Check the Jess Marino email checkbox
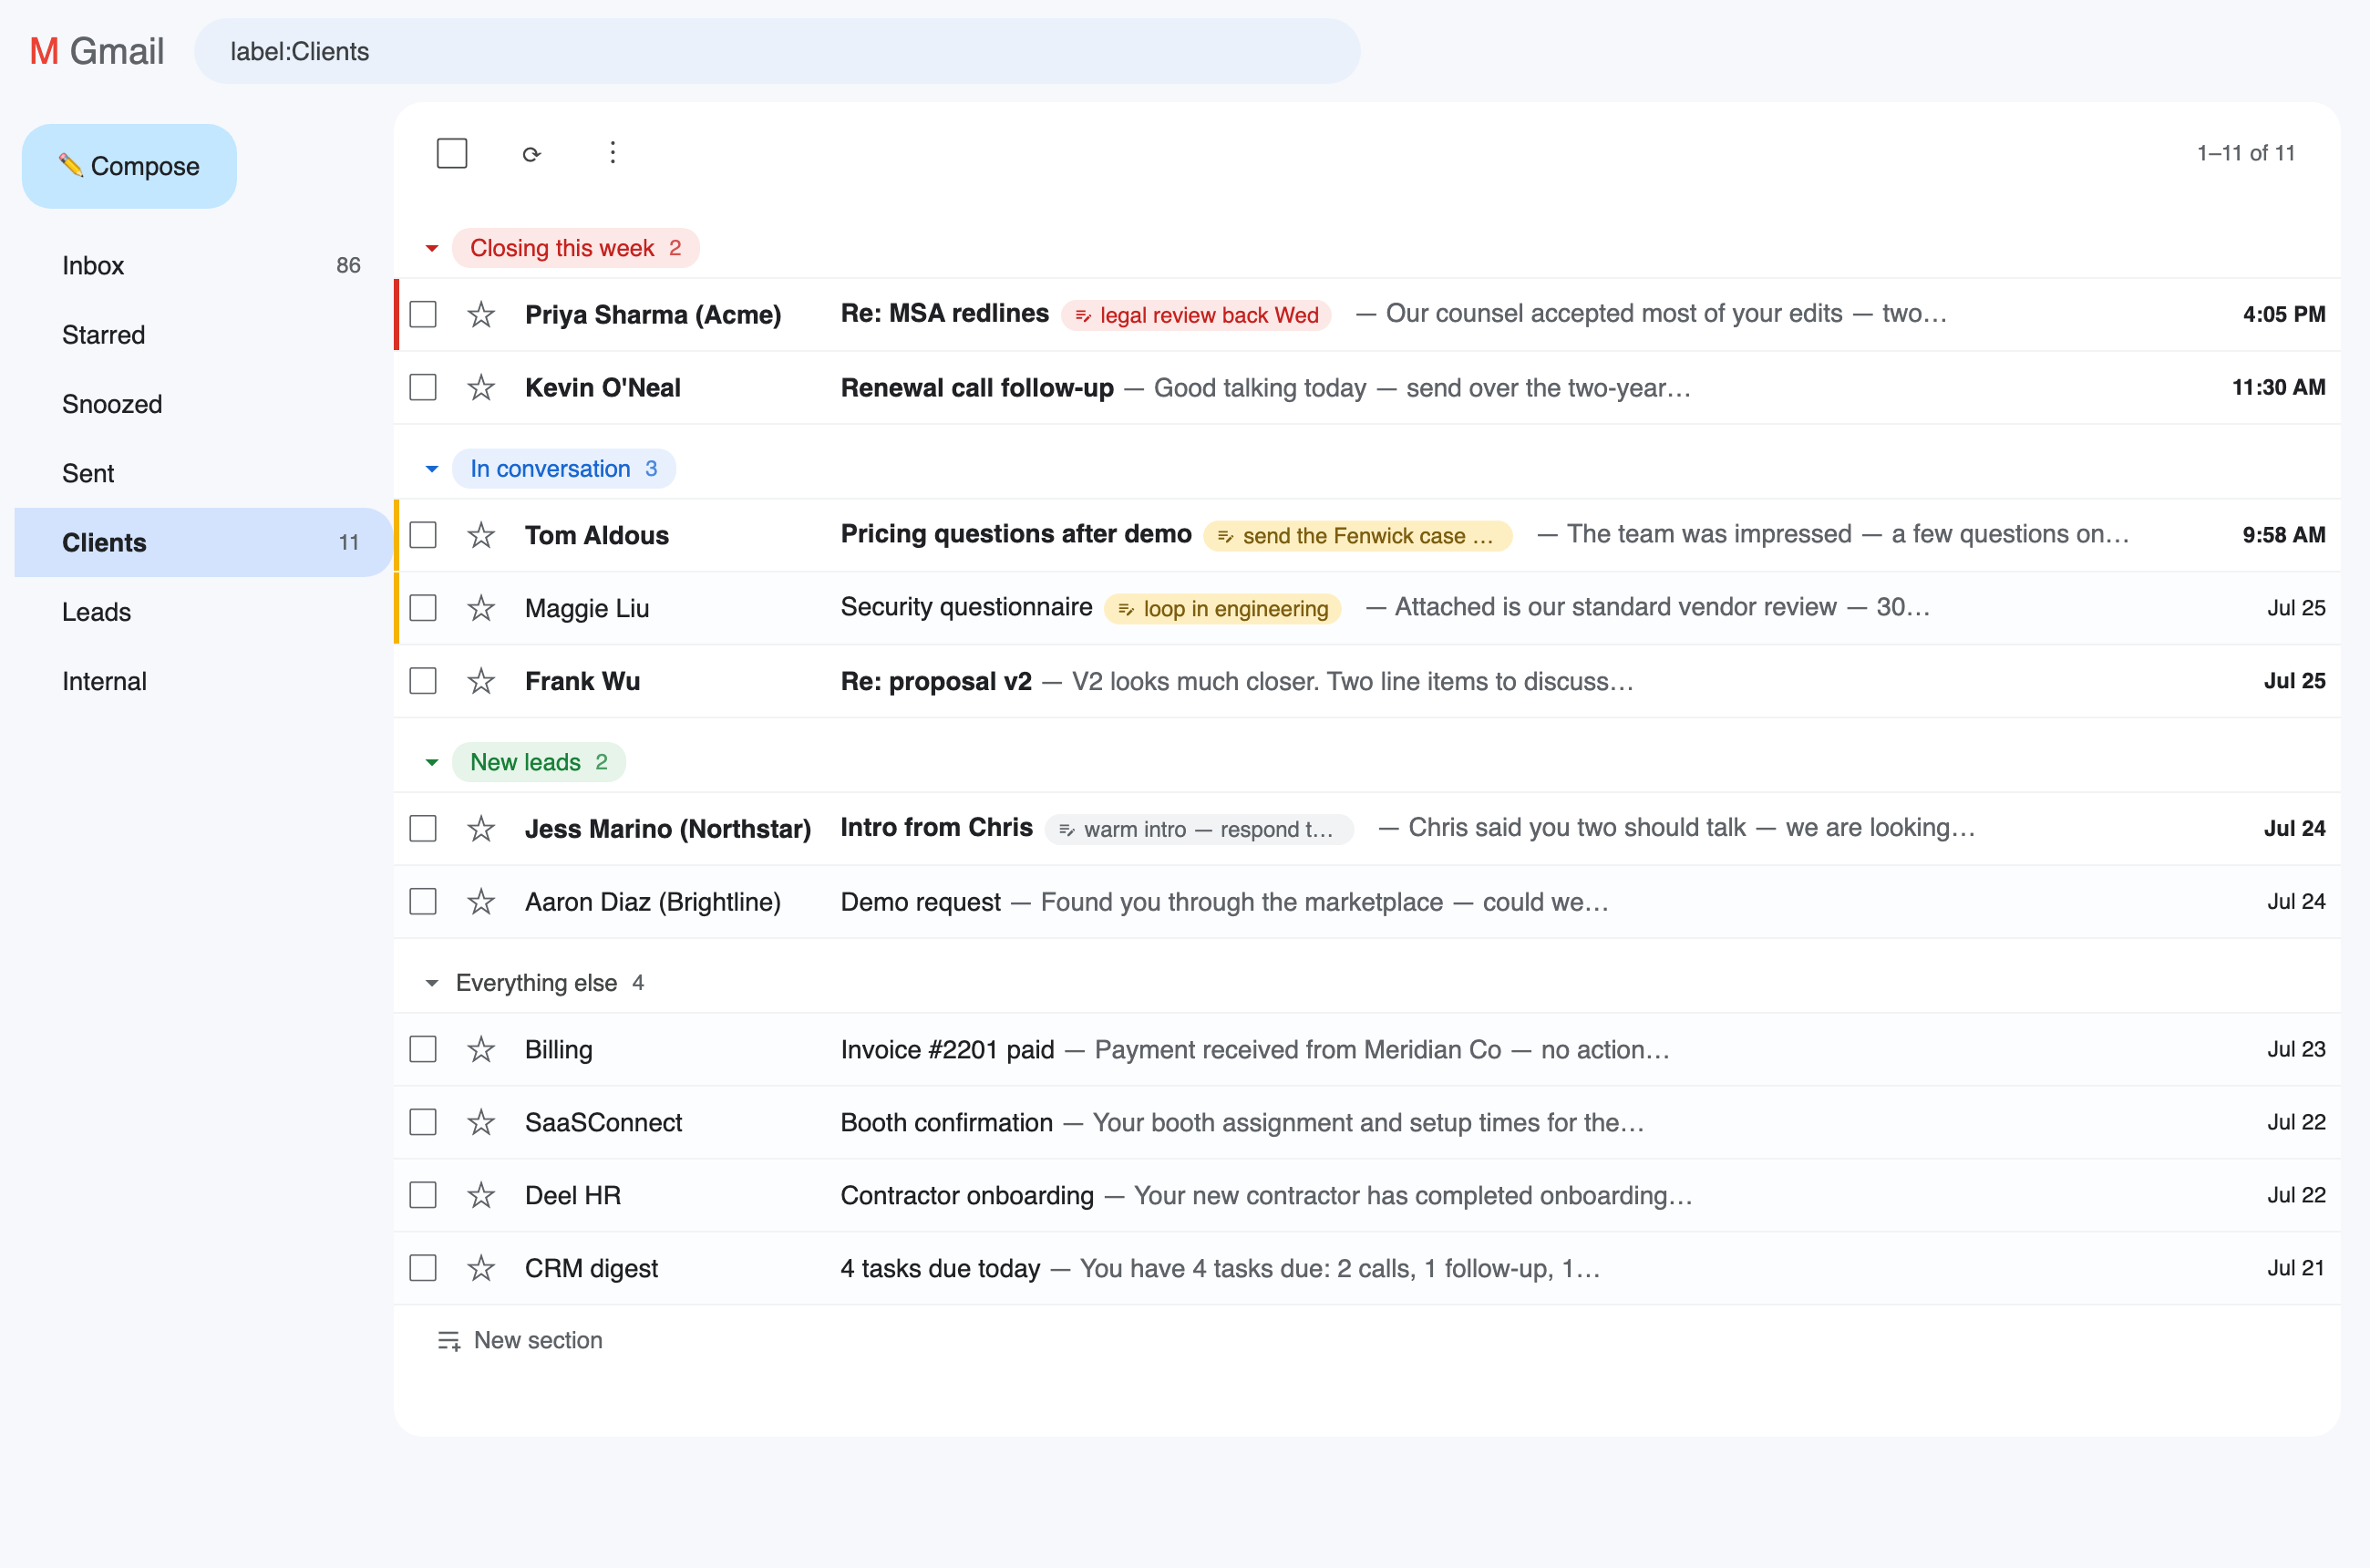 (x=423, y=829)
